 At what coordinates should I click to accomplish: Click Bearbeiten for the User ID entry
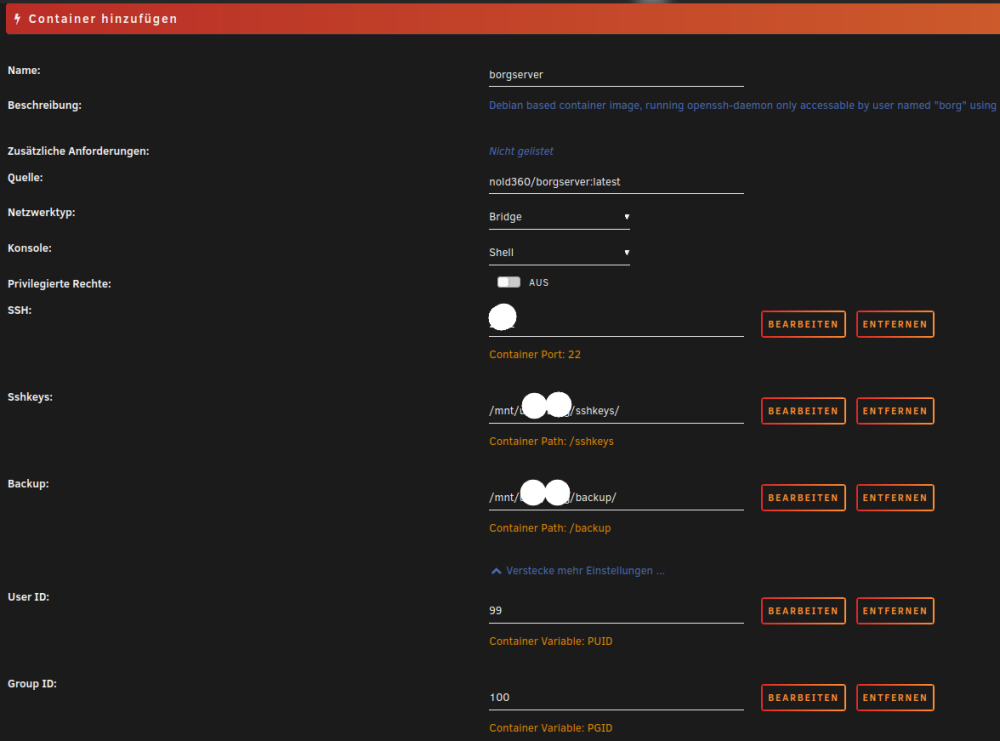(x=803, y=611)
